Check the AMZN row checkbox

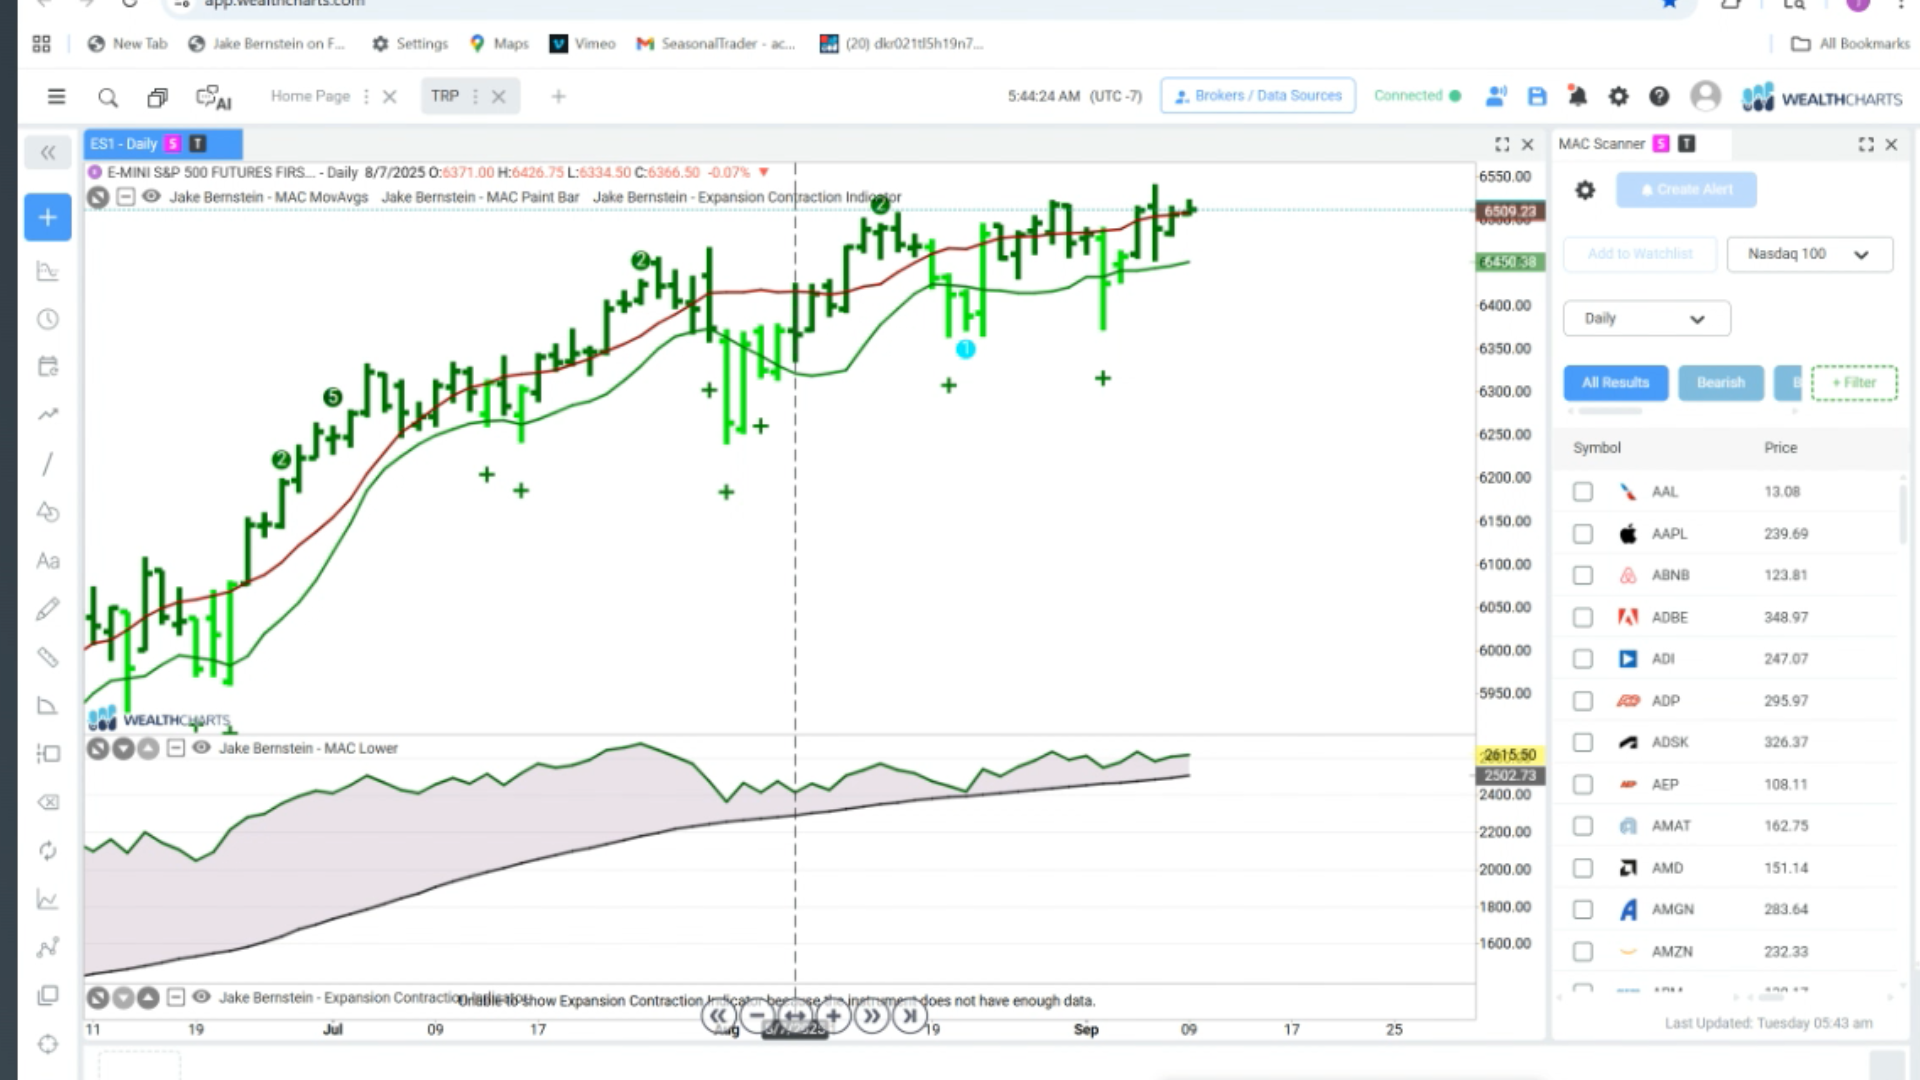point(1582,952)
